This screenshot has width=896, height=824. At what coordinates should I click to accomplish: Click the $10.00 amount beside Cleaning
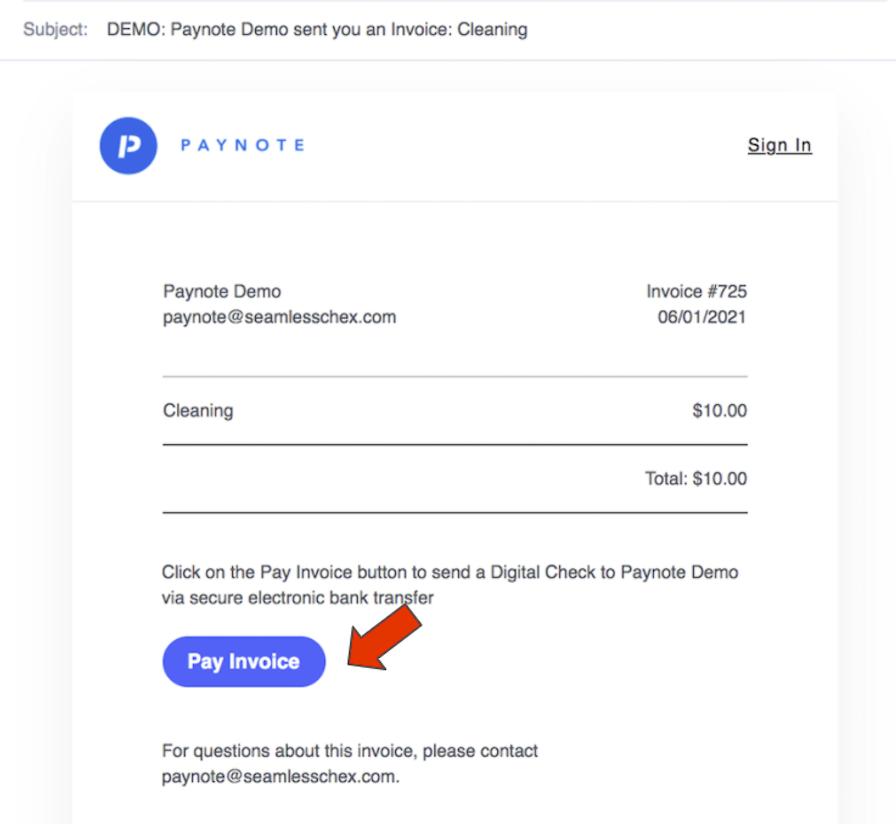point(719,411)
